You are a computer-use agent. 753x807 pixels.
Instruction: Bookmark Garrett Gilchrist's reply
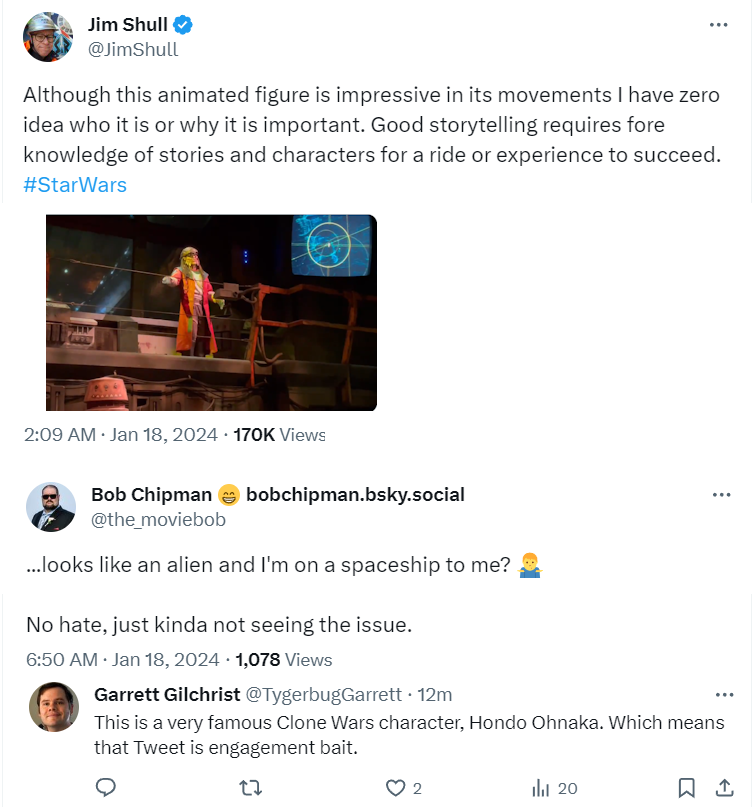pos(686,787)
